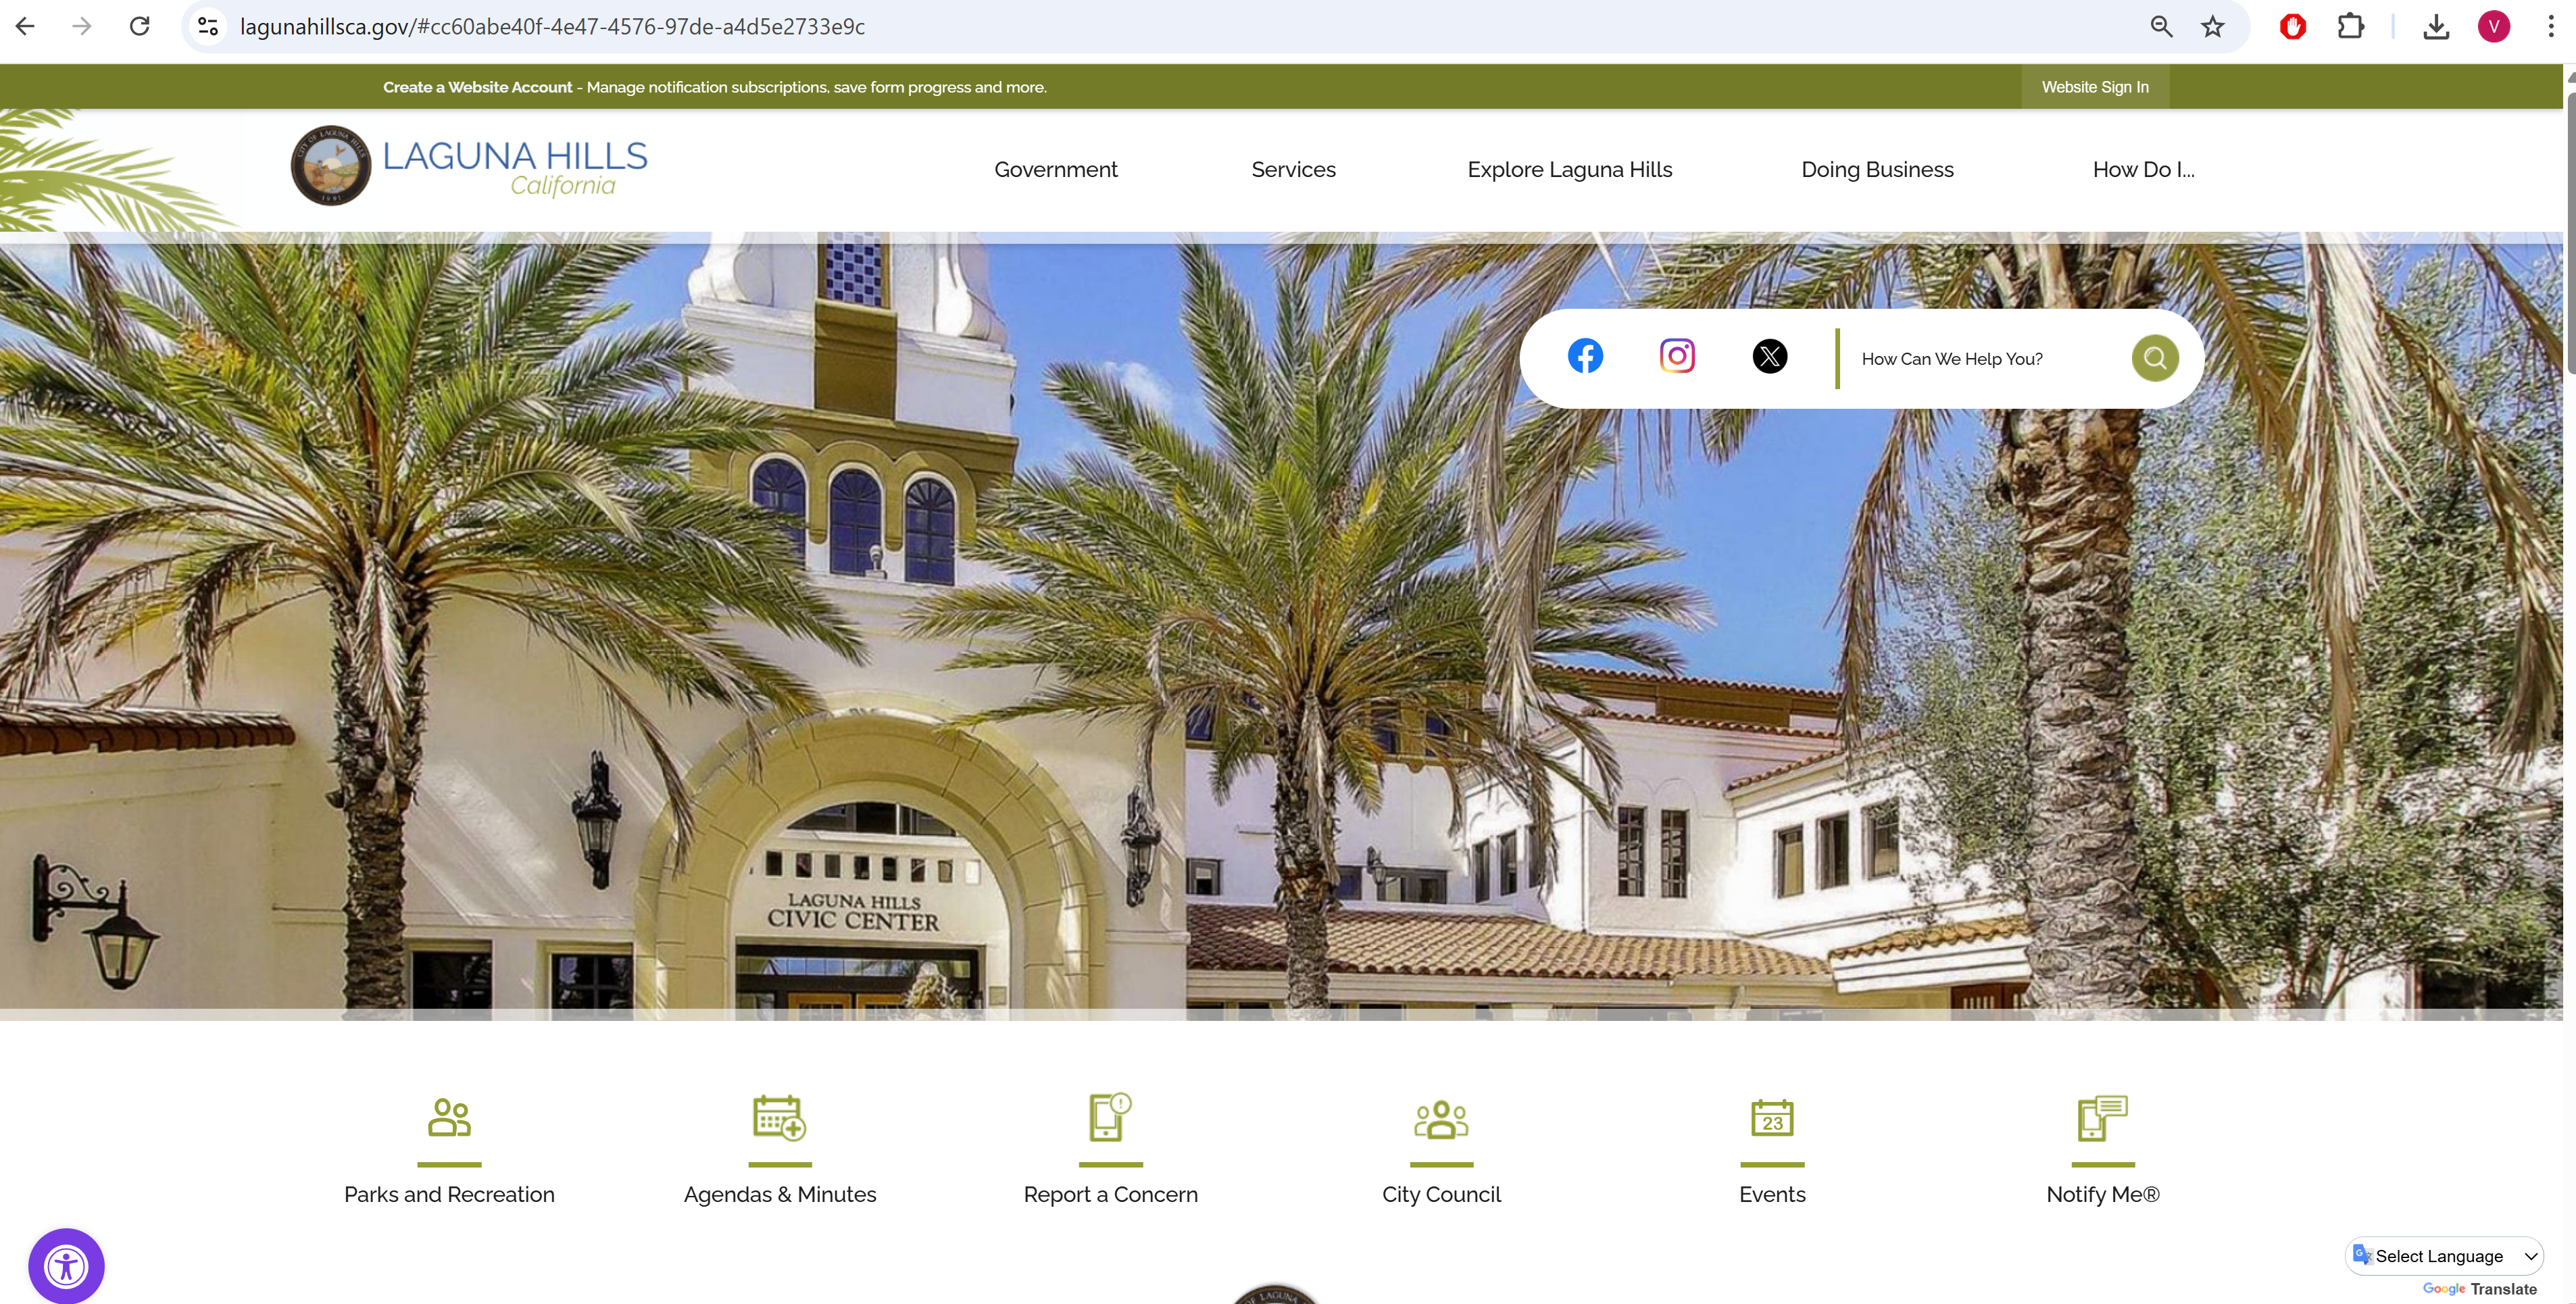Click the Parks and Recreation people icon
The width and height of the screenshot is (2576, 1304).
tap(449, 1118)
